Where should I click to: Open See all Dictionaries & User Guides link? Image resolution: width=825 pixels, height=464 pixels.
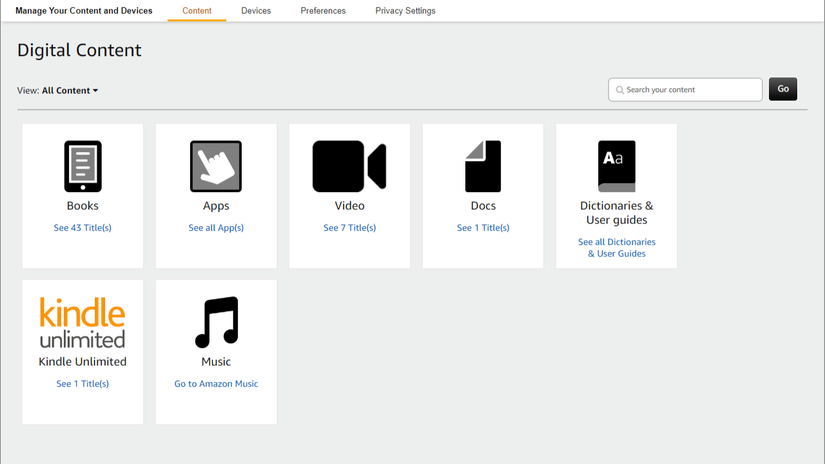616,248
